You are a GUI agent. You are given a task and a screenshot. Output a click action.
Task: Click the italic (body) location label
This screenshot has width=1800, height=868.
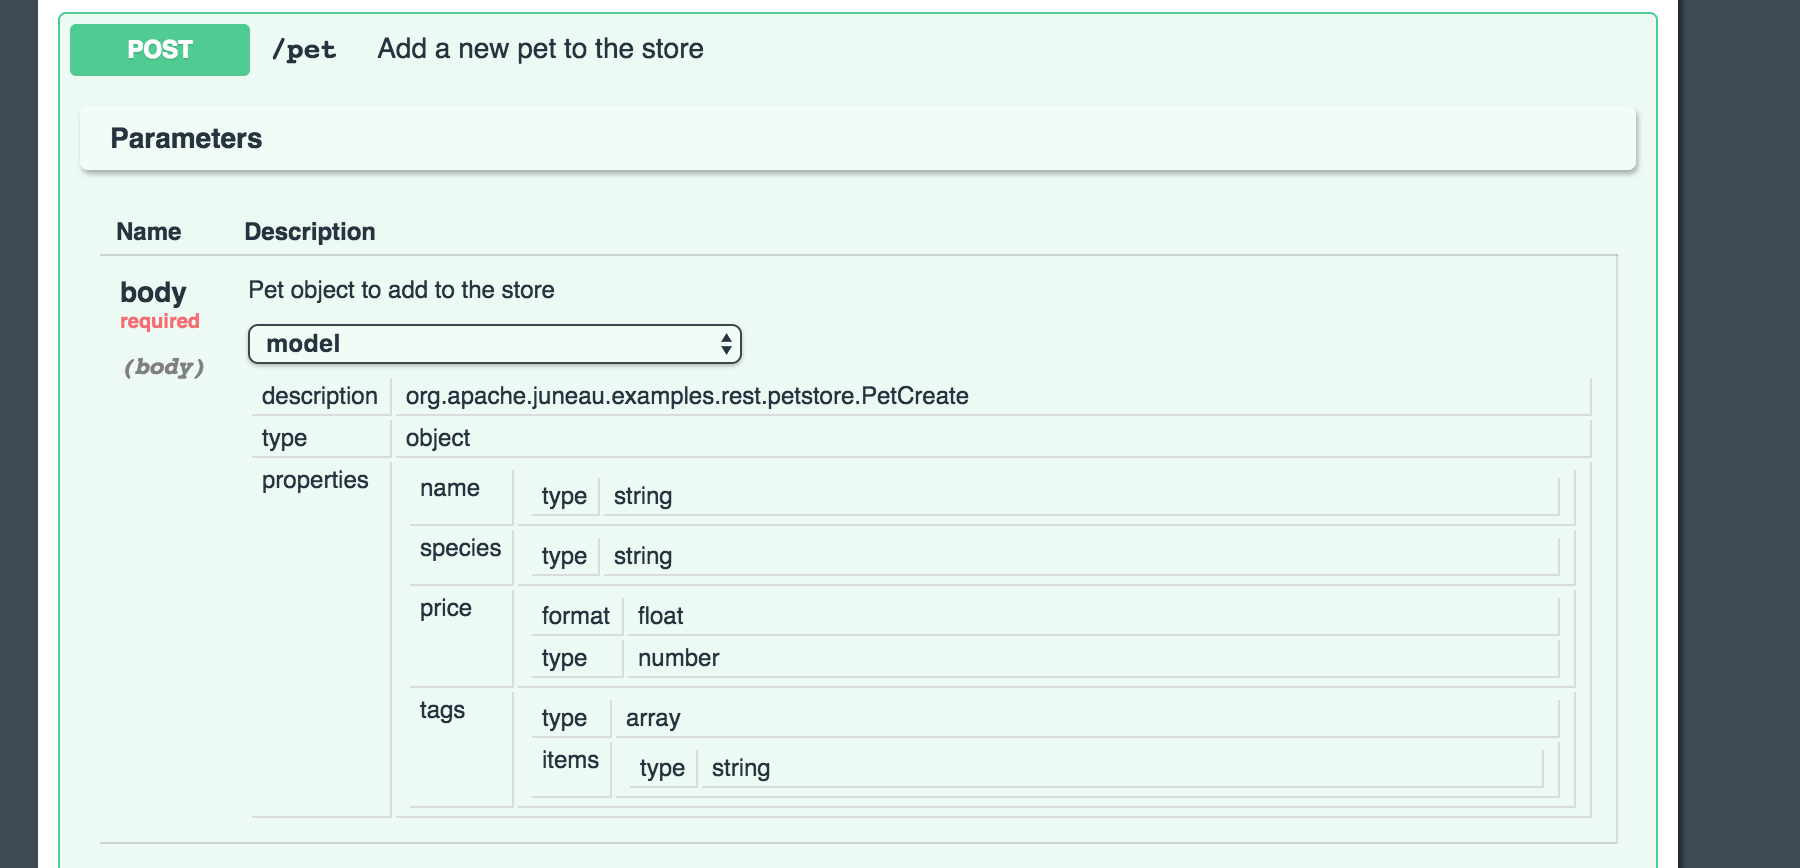(163, 367)
